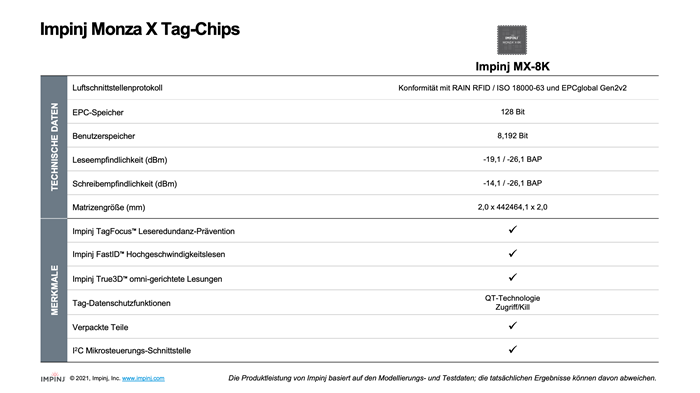
Task: Click the 8,192 Bit Benutzerspeicher value
Action: point(512,136)
